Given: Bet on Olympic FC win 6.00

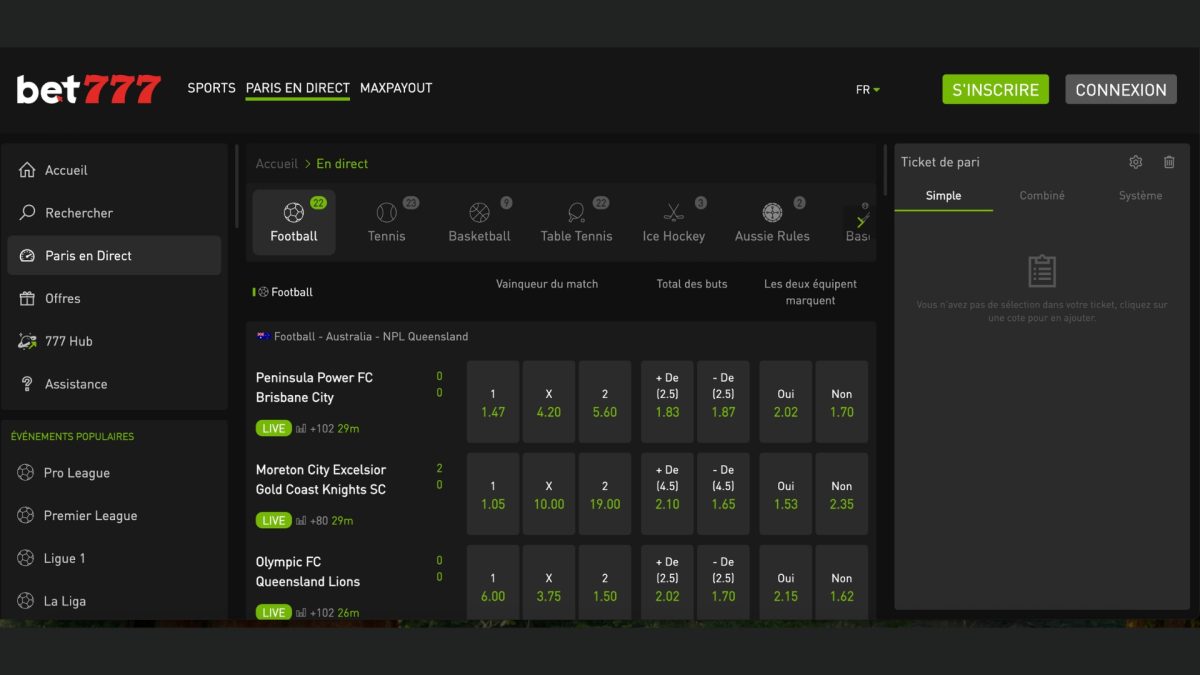Looking at the screenshot, I should pyautogui.click(x=493, y=582).
